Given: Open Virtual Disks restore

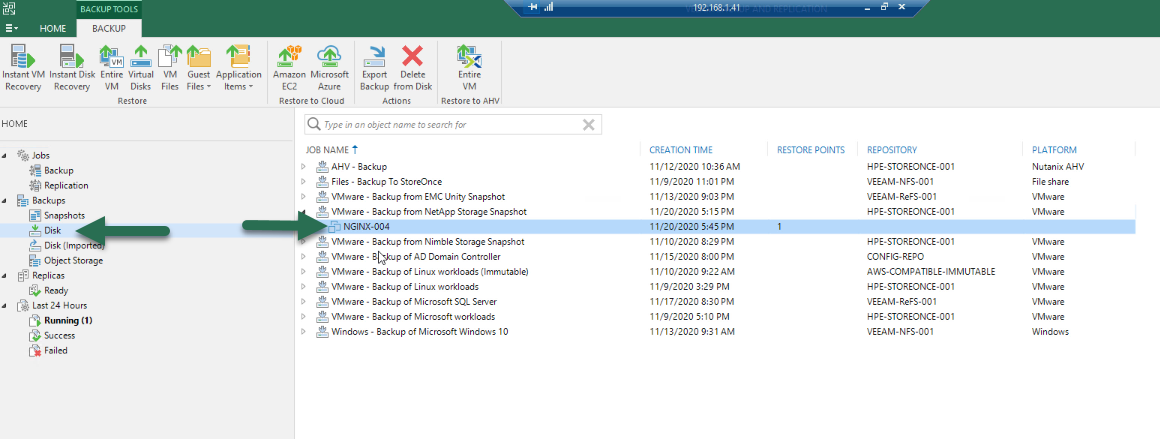Looking at the screenshot, I should tap(141, 68).
